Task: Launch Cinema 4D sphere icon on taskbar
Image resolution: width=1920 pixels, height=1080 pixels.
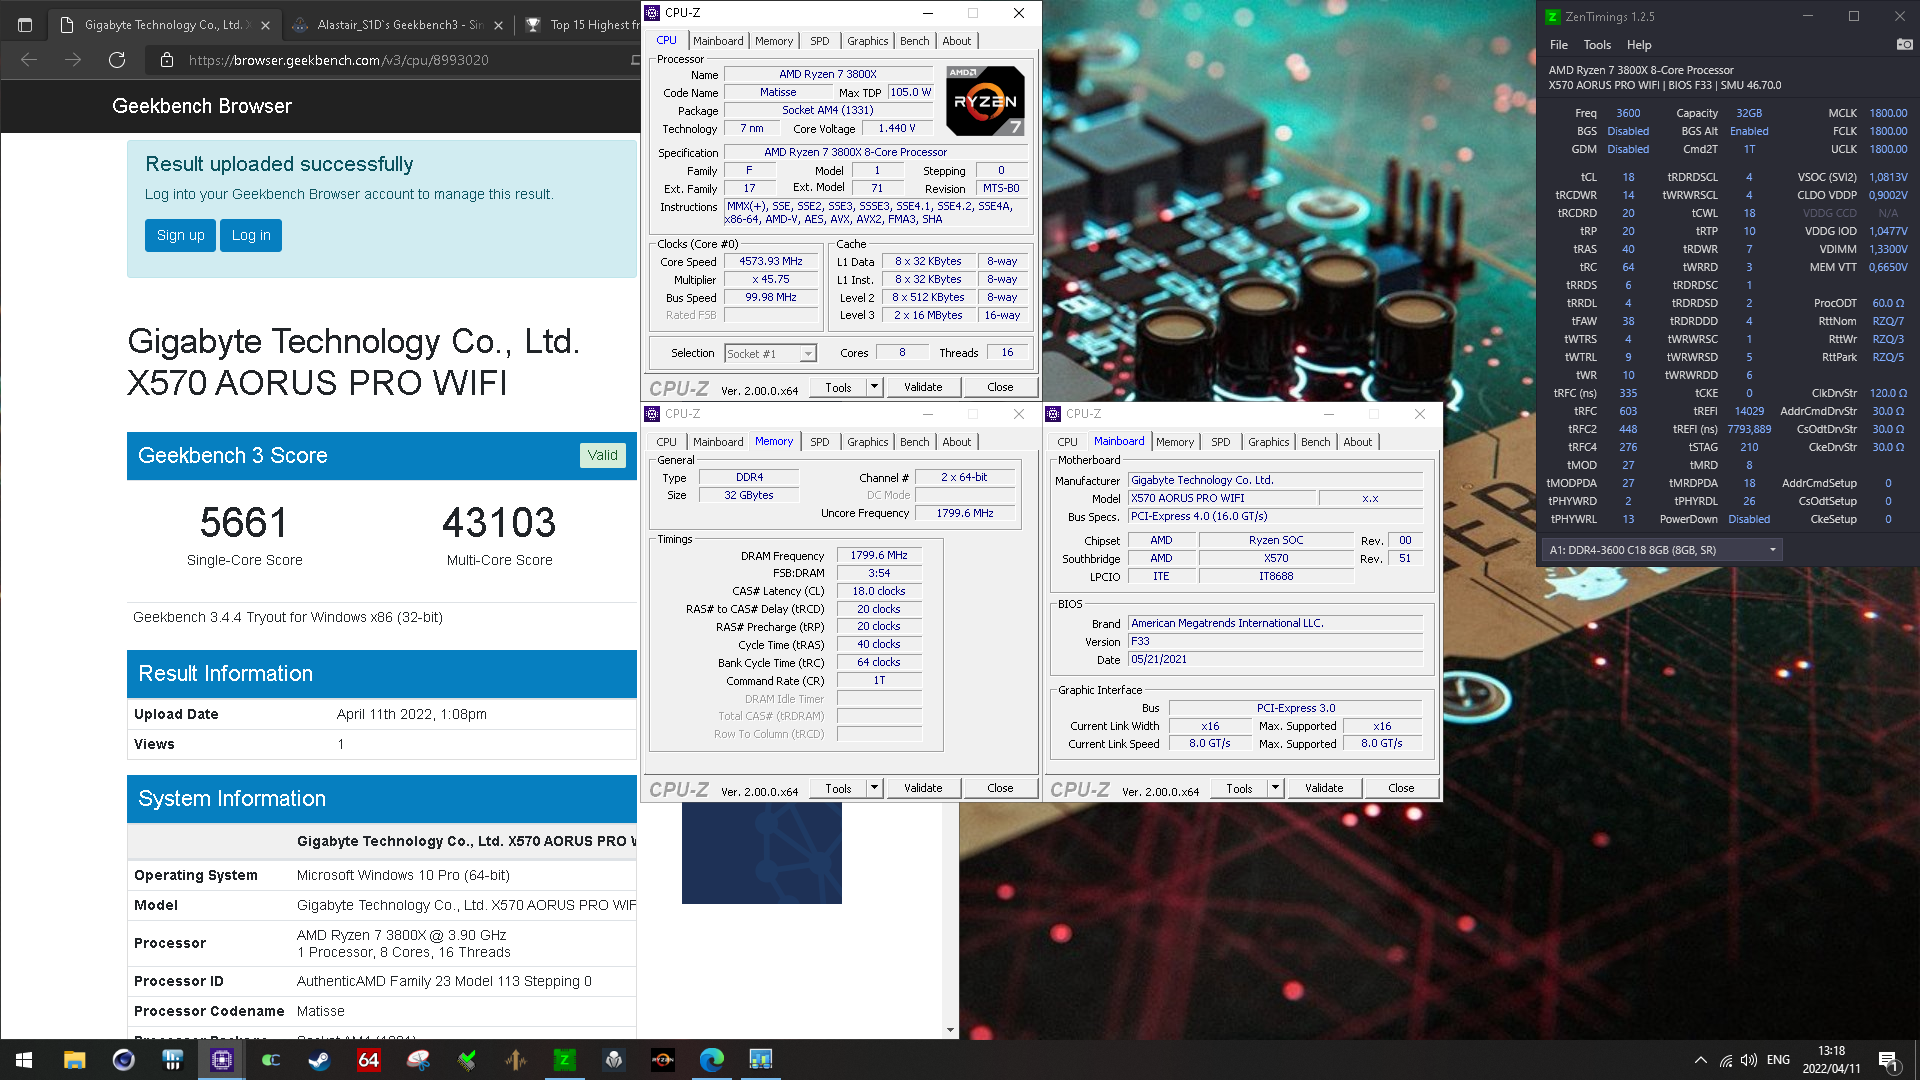Action: (x=123, y=1060)
